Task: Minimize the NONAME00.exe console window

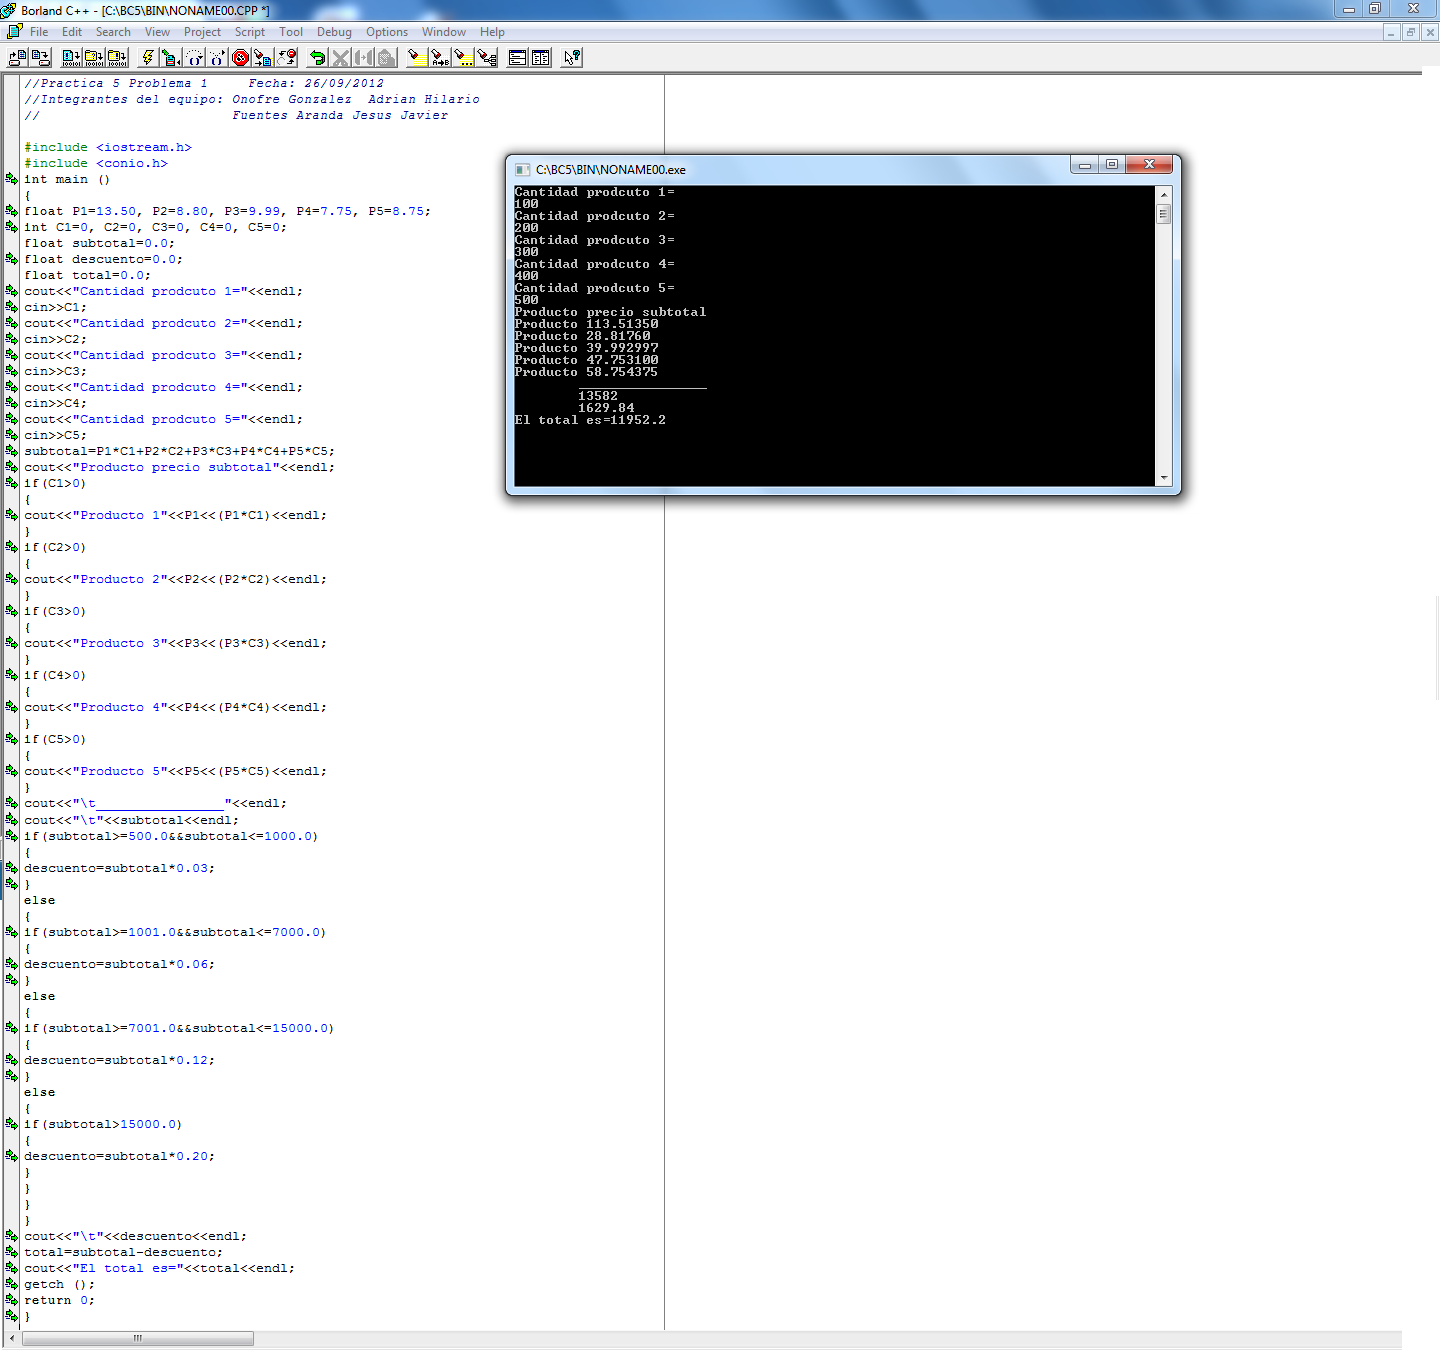Action: click(1084, 164)
